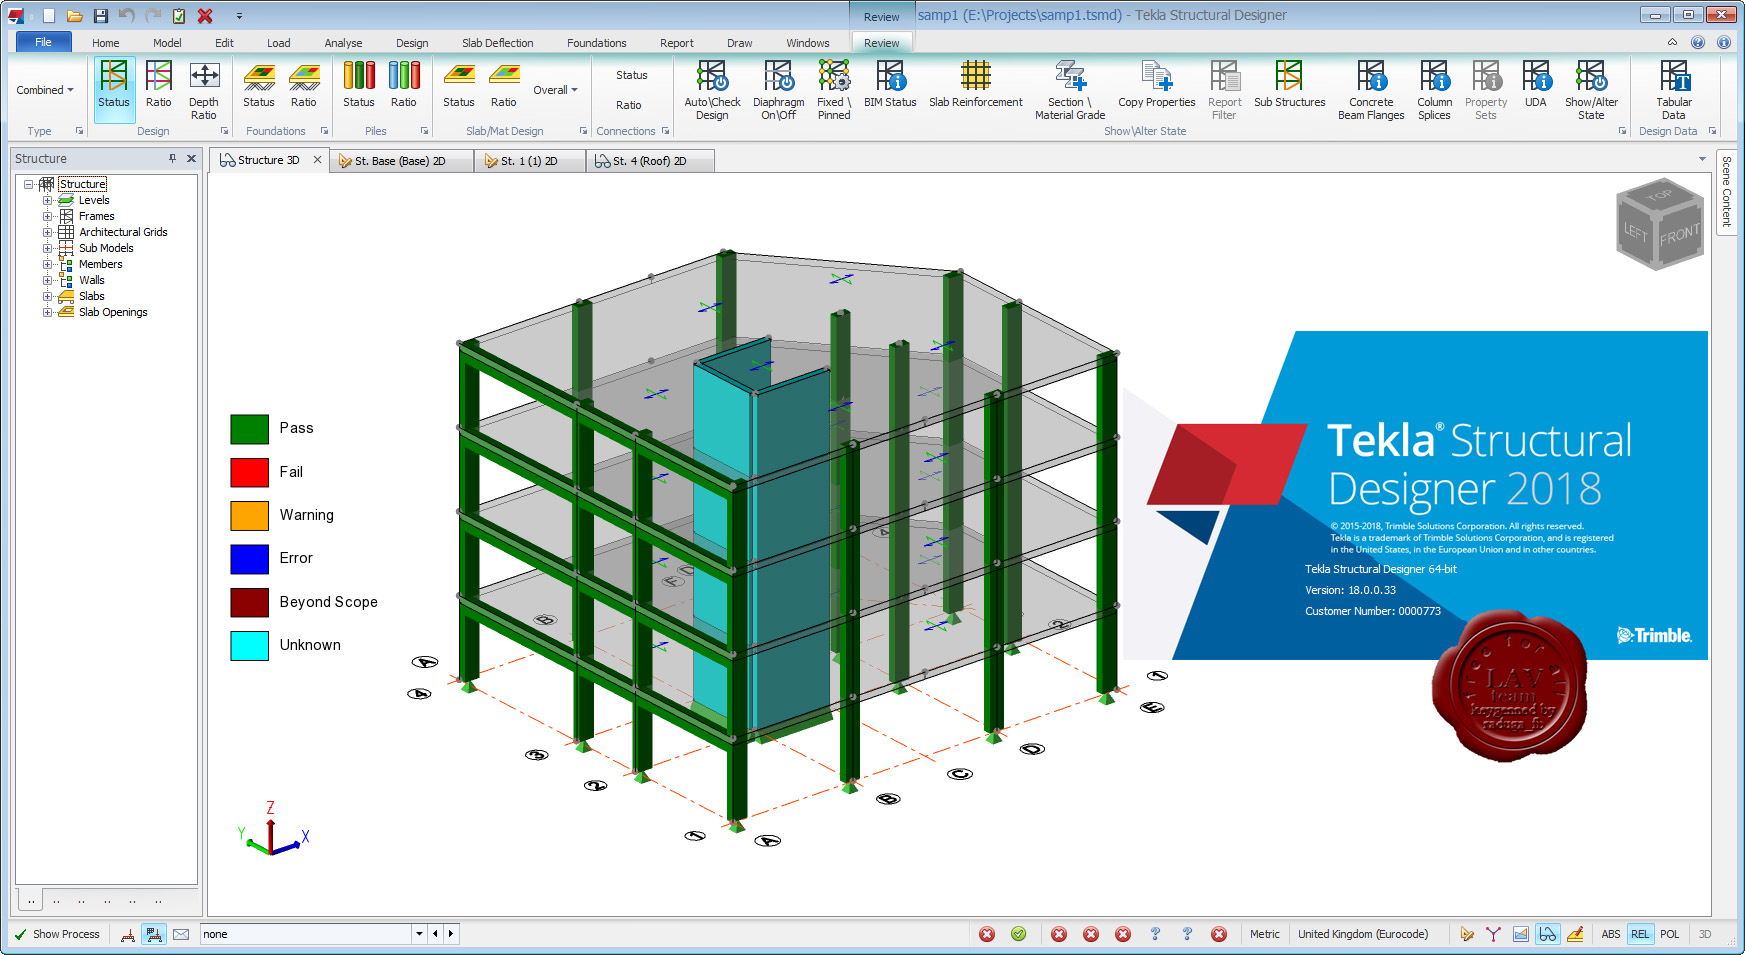Open the Show/Alter State tool
This screenshot has height=955, width=1745.
coord(1591,90)
